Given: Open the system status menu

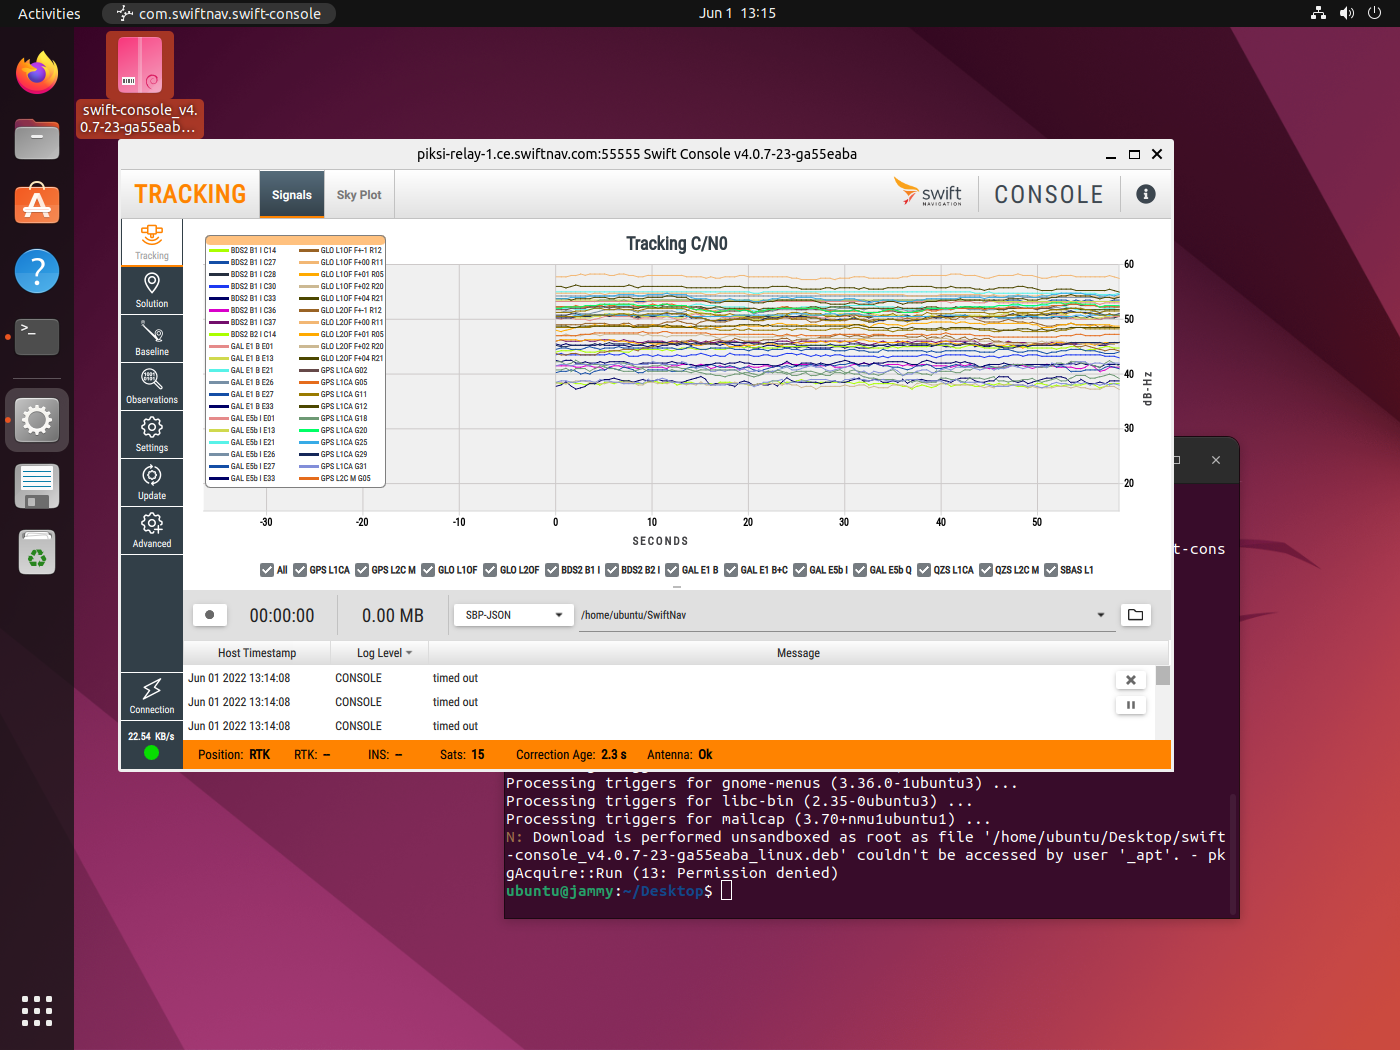Looking at the screenshot, I should point(1346,13).
